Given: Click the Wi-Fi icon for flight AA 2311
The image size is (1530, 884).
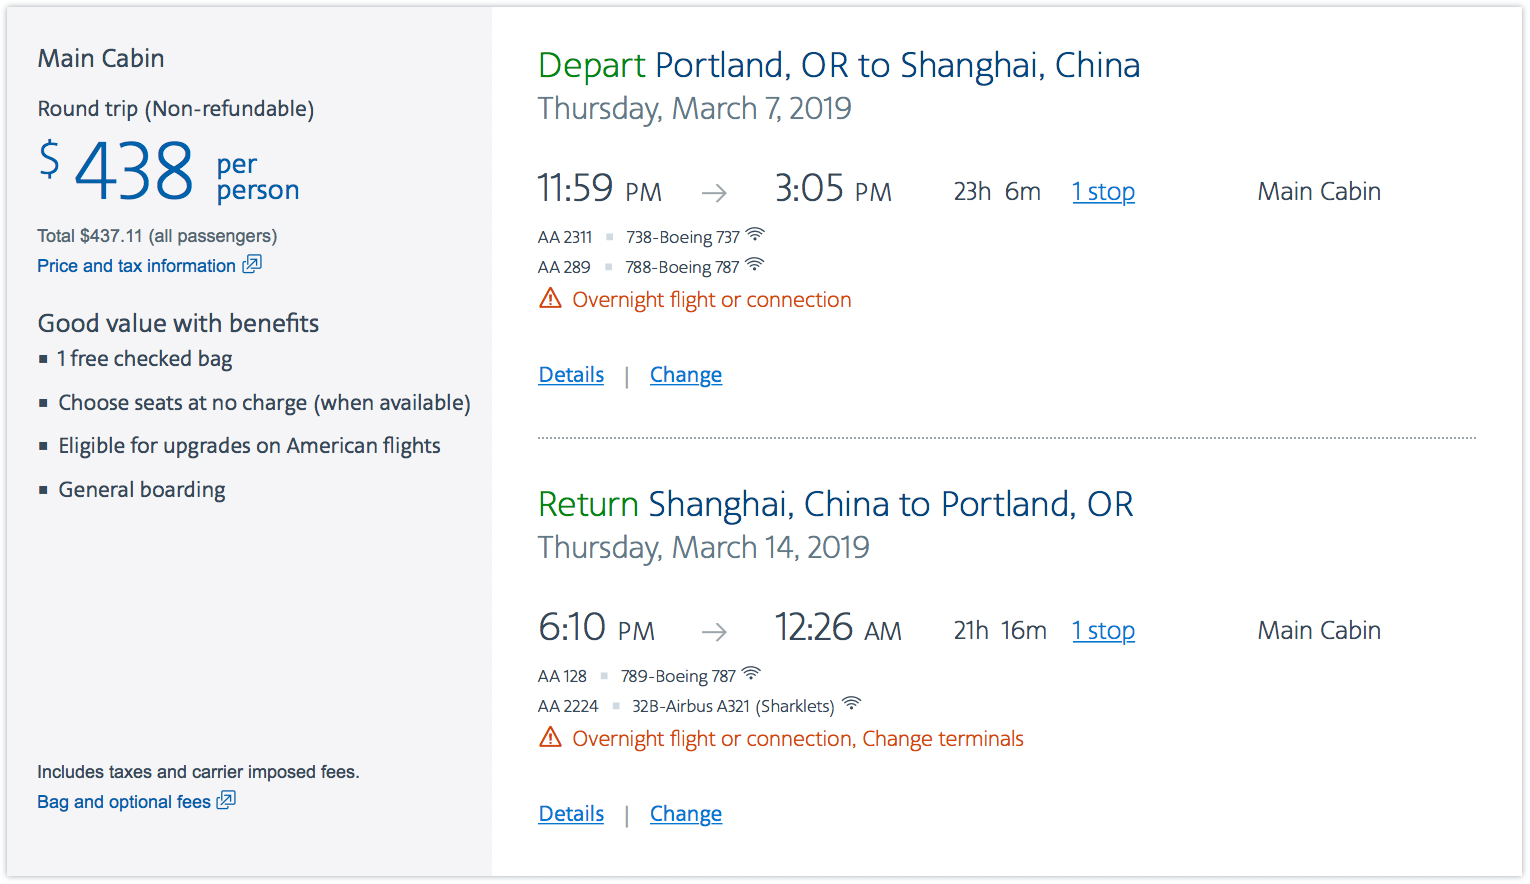Looking at the screenshot, I should click(755, 235).
